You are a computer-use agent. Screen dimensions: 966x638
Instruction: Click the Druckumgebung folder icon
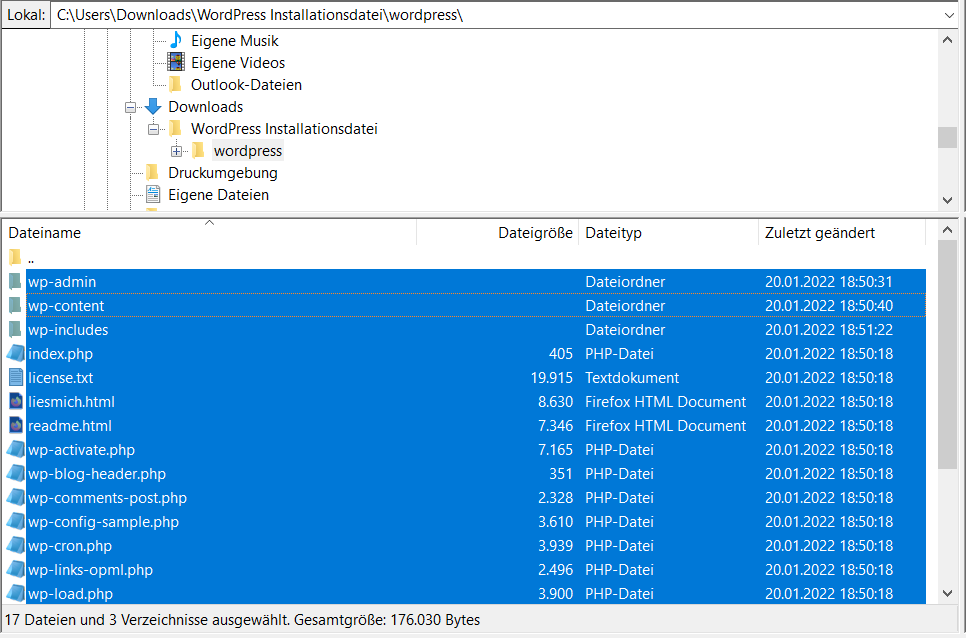pyautogui.click(x=153, y=172)
